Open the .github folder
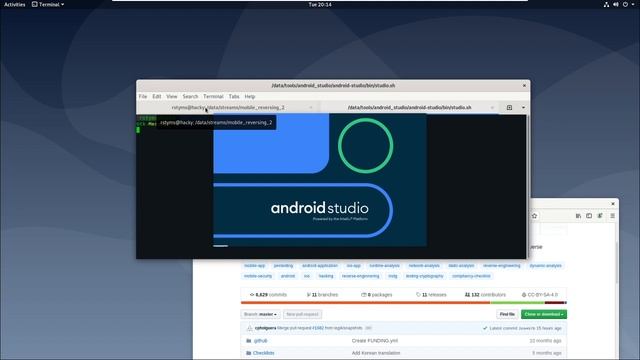Screen dimensions: 640x360 click(x=260, y=341)
